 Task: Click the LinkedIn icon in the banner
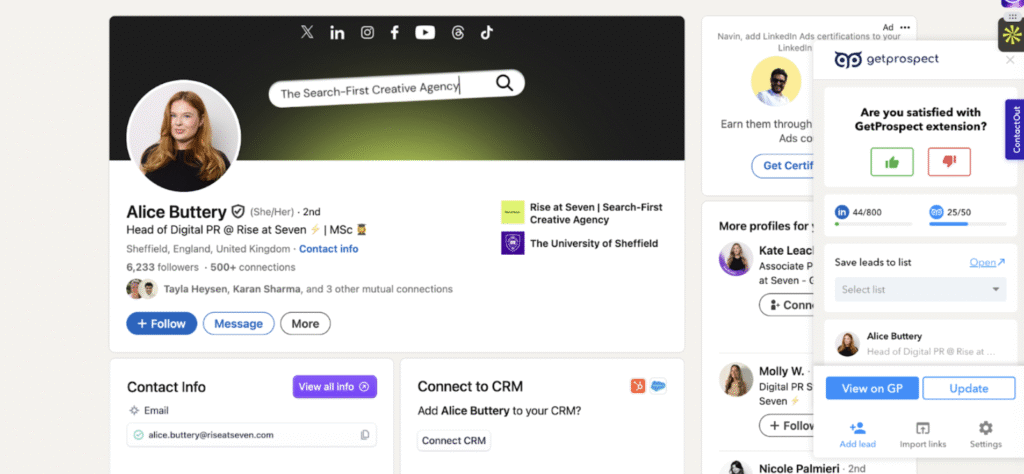(x=337, y=33)
